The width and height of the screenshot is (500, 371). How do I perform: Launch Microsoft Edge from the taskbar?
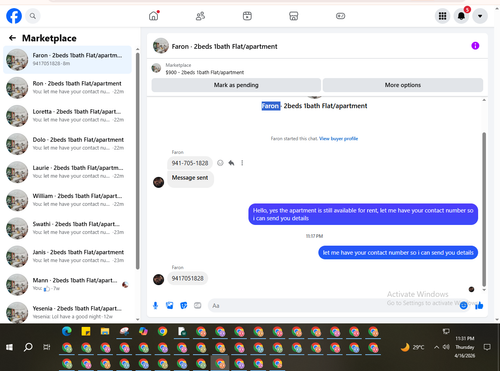tap(67, 331)
